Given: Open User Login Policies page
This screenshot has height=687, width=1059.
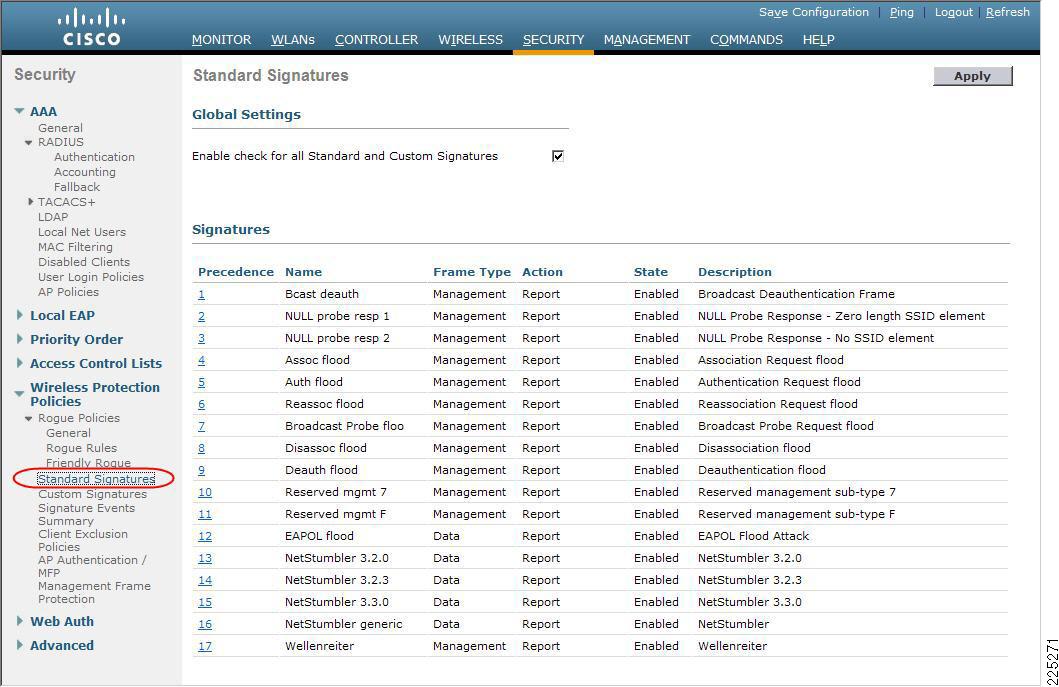Looking at the screenshot, I should click(91, 277).
